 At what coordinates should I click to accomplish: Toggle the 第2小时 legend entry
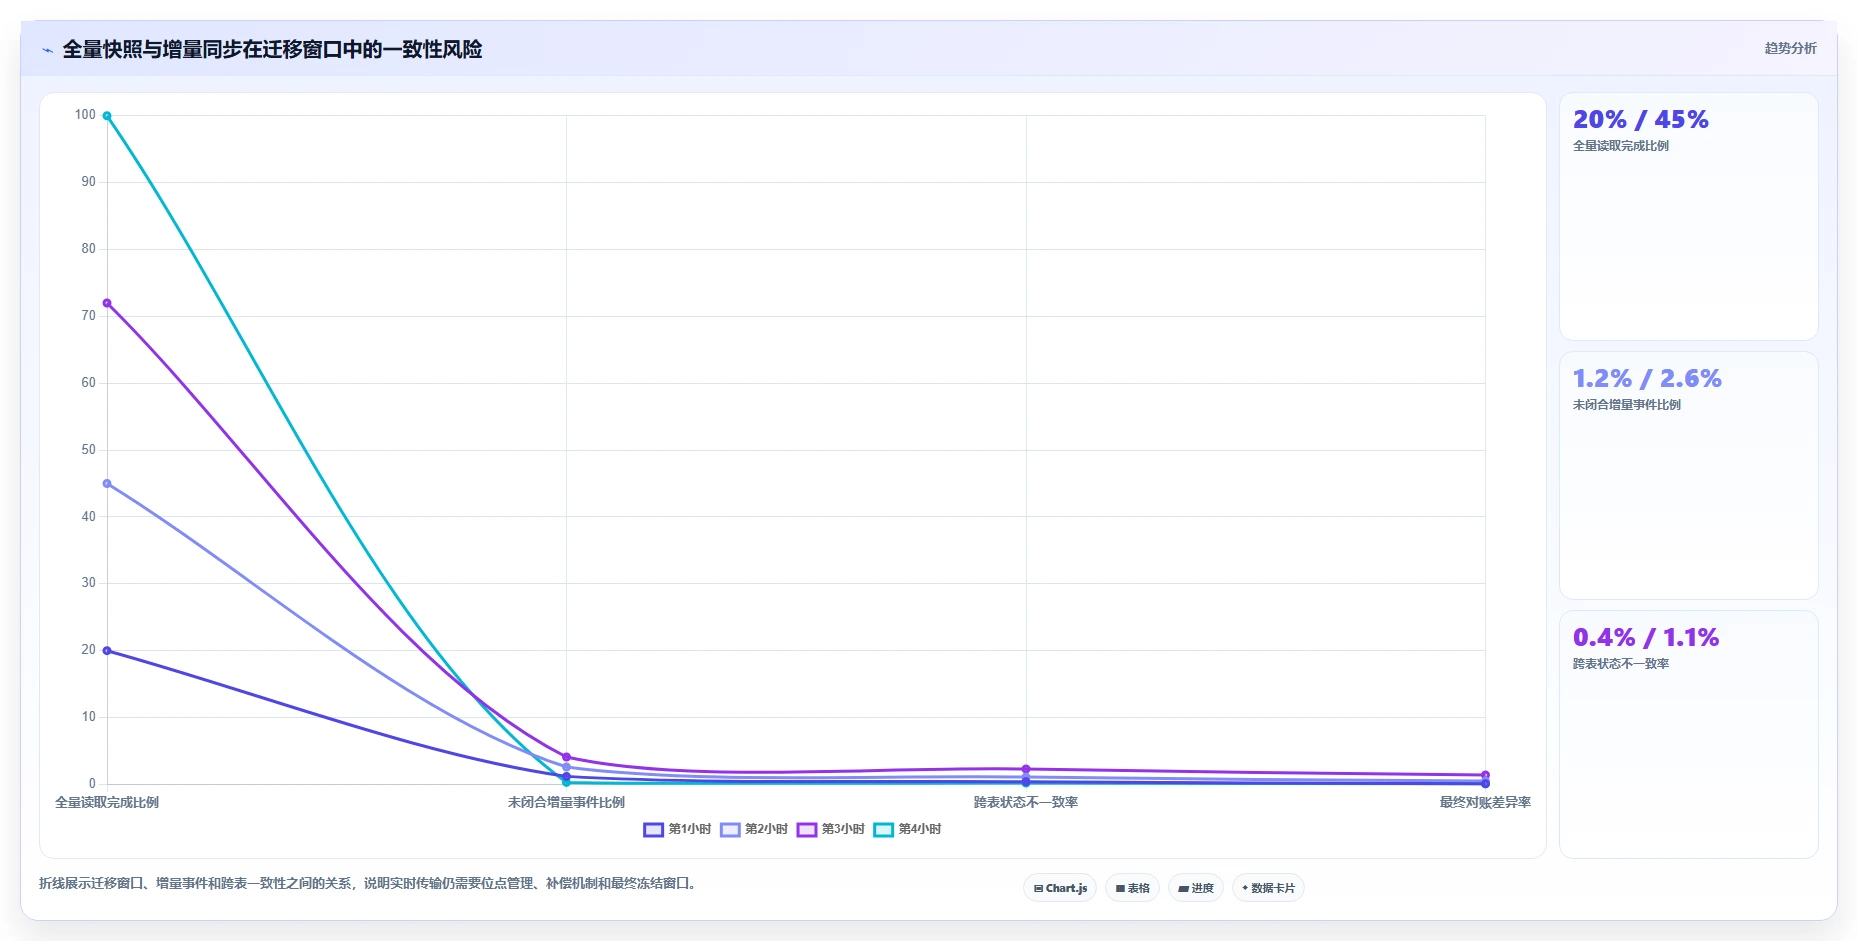tap(754, 829)
